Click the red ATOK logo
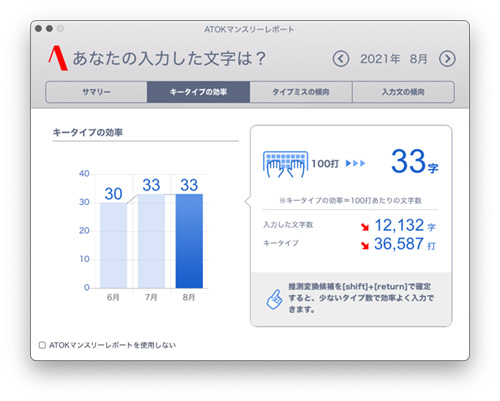This screenshot has height=401, width=500. [58, 58]
